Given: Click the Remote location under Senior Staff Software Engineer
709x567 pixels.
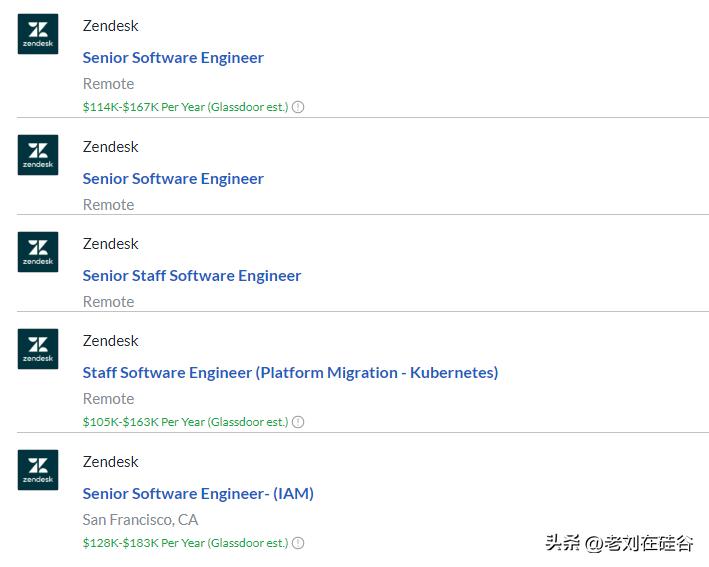Looking at the screenshot, I should click(x=108, y=302).
